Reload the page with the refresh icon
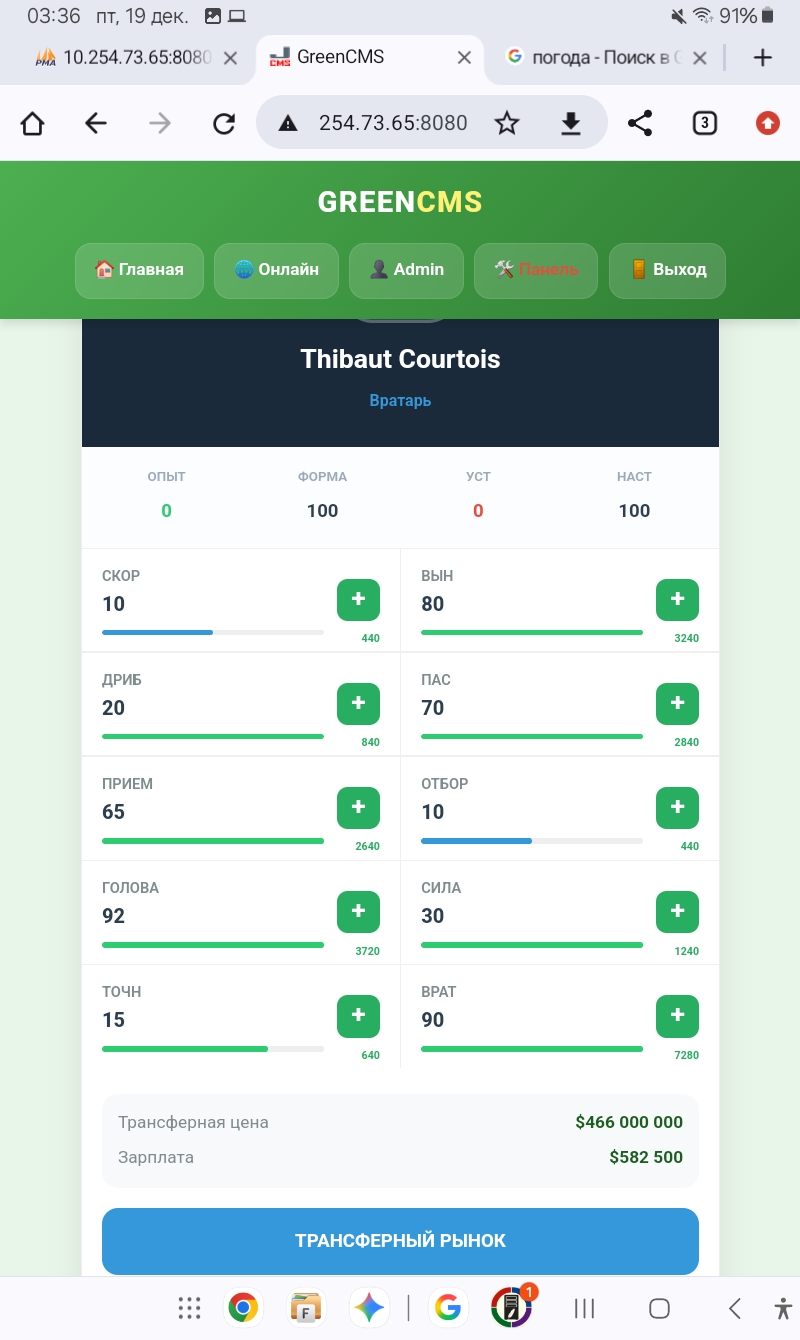 224,123
